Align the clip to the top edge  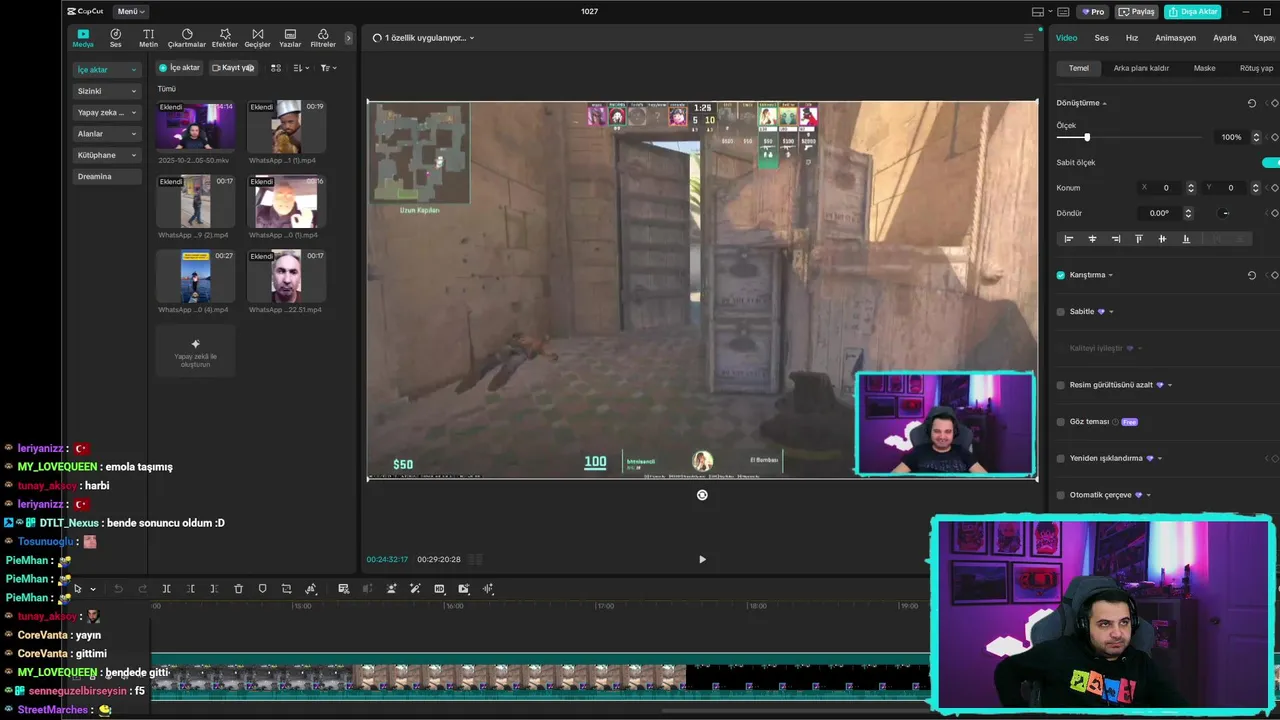[x=1139, y=239]
